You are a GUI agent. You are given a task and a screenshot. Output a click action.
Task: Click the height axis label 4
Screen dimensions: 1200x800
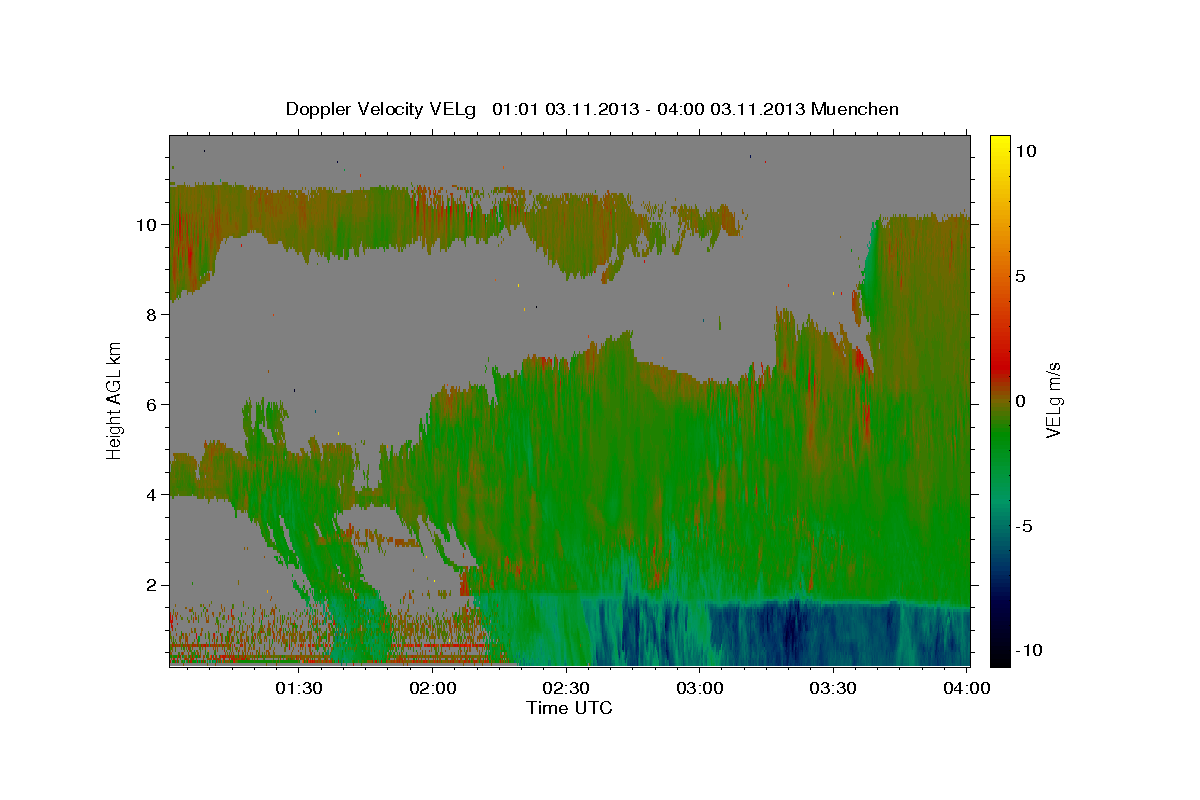pos(153,495)
